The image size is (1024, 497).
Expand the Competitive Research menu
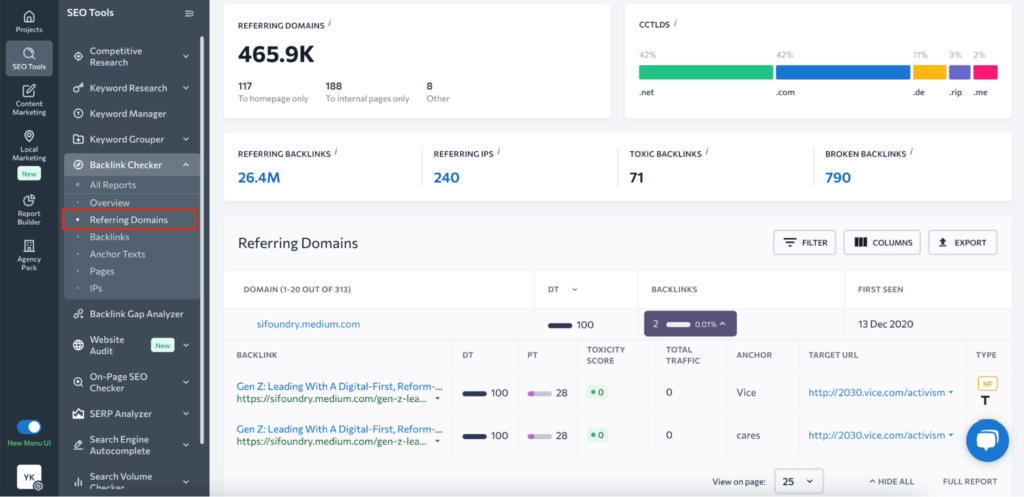pyautogui.click(x=186, y=57)
